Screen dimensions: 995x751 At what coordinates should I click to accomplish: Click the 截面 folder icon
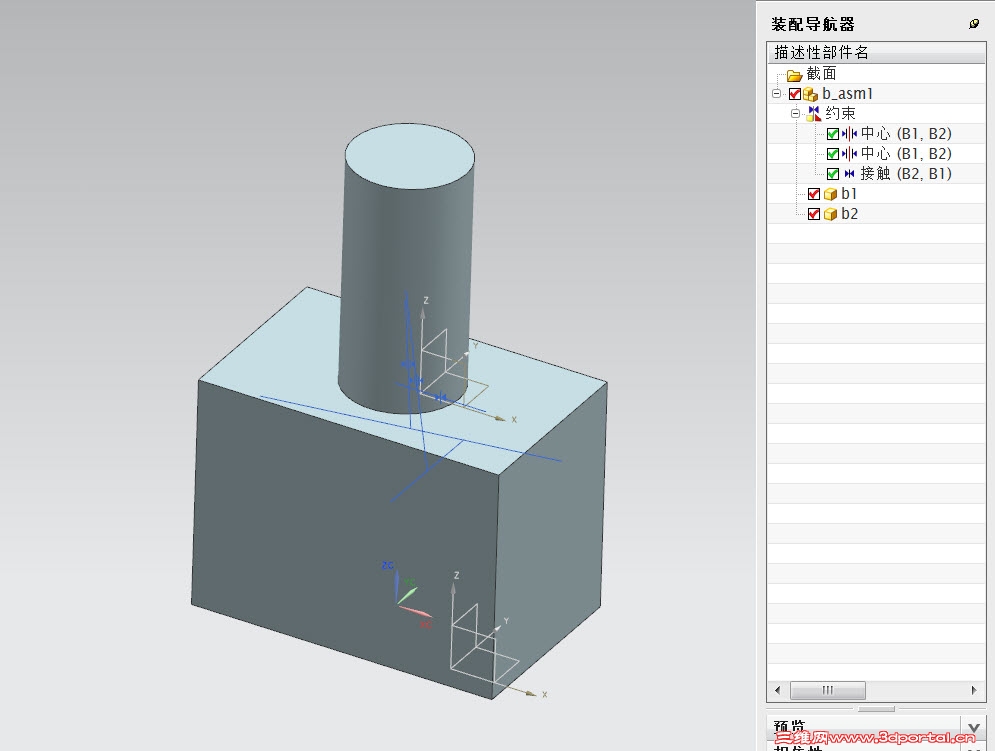[794, 76]
